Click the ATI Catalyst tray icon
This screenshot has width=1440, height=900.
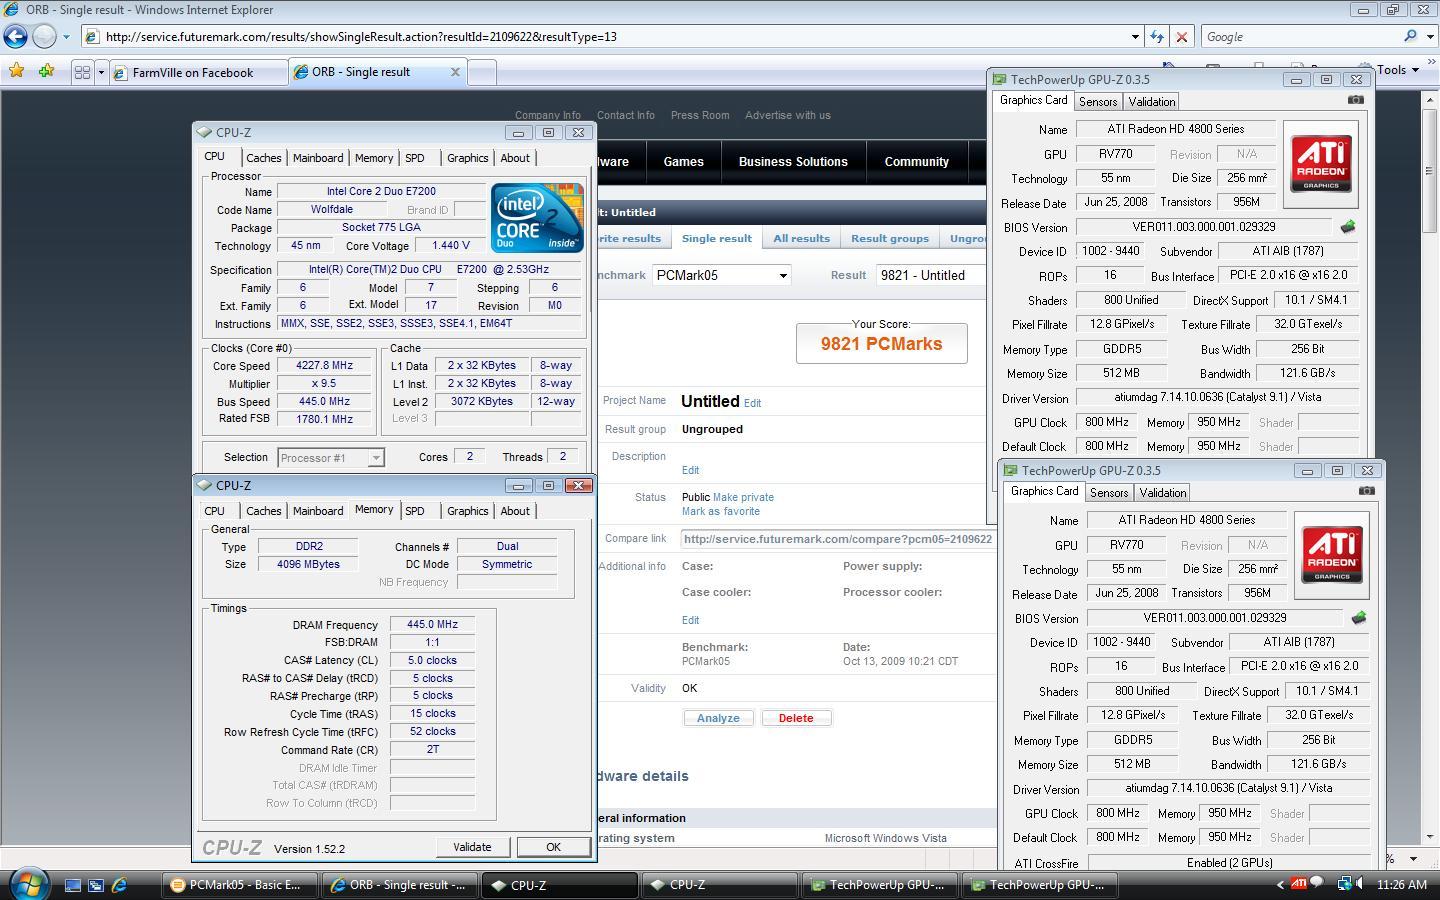click(x=1298, y=884)
